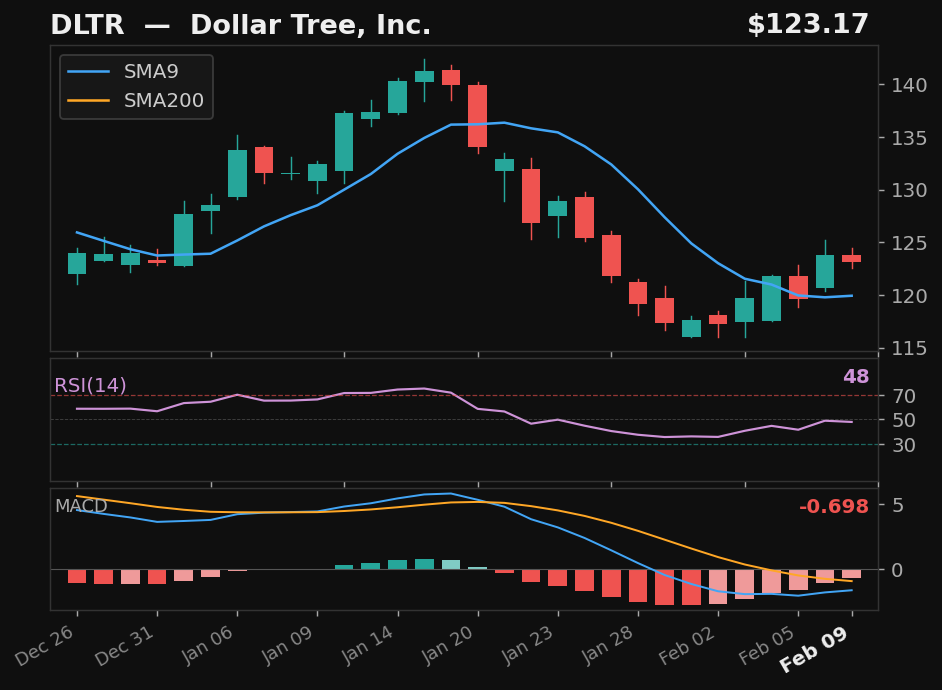The height and width of the screenshot is (690, 942).
Task: Click the bold Feb 09 date label
Action: pyautogui.click(x=813, y=649)
